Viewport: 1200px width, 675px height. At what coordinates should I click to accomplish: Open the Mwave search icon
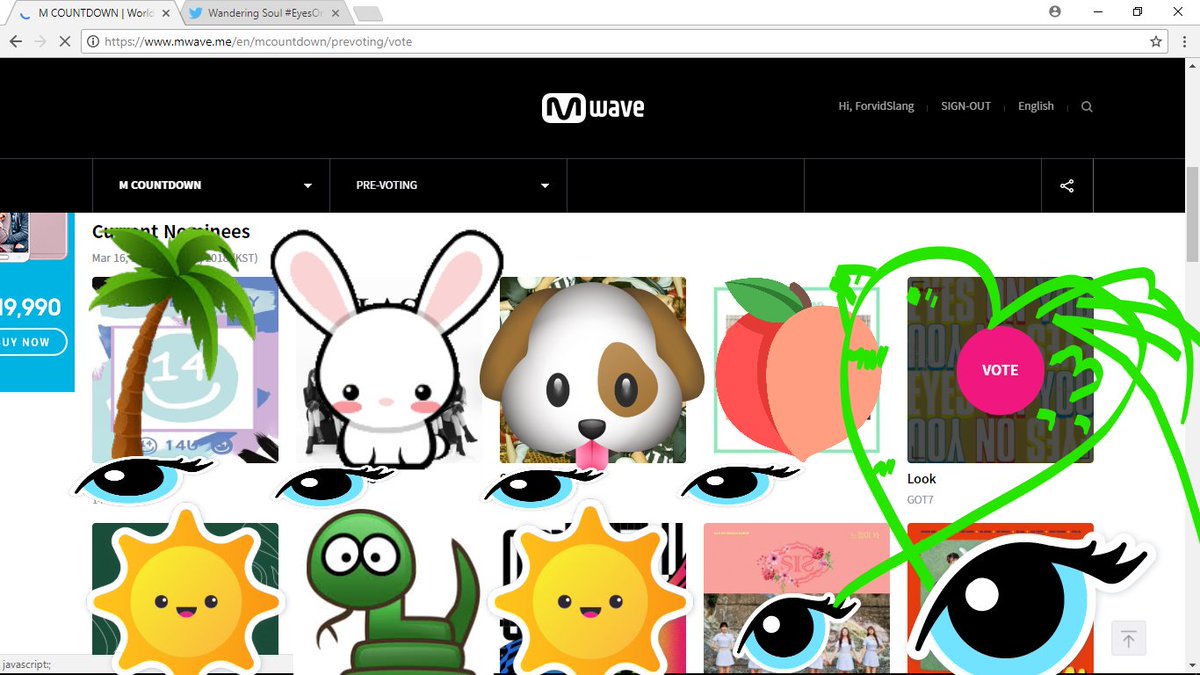pyautogui.click(x=1087, y=107)
